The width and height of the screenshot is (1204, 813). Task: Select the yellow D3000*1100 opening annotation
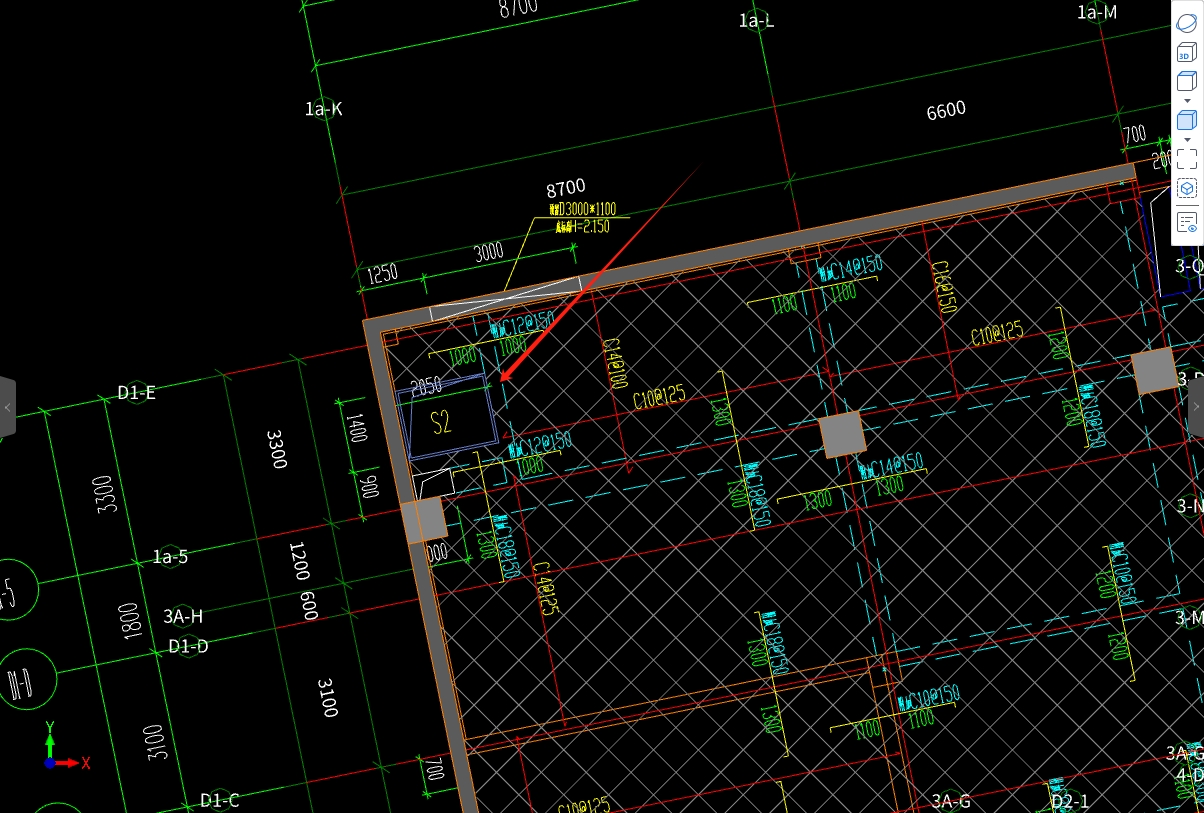tap(583, 209)
